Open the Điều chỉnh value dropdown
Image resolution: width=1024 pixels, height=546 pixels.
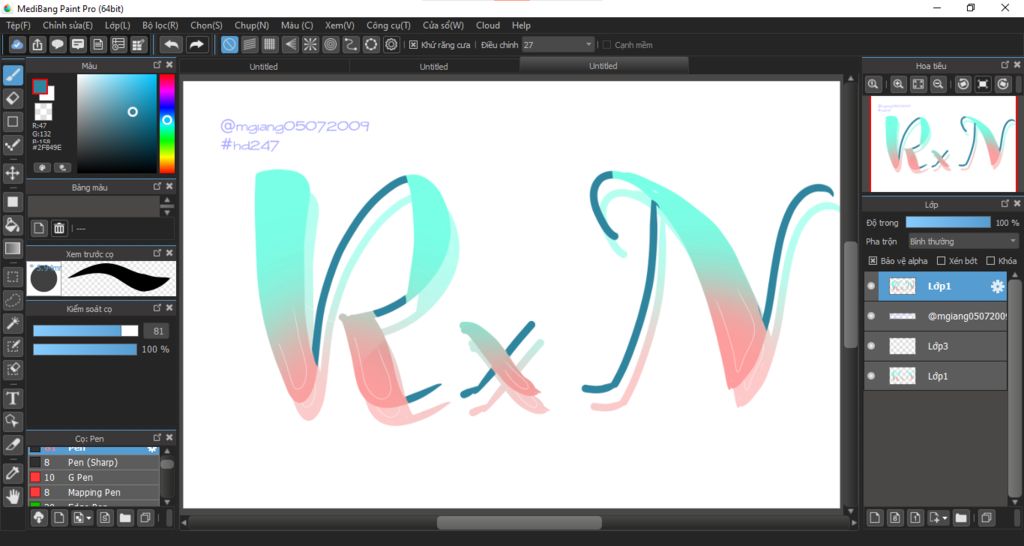click(x=589, y=44)
